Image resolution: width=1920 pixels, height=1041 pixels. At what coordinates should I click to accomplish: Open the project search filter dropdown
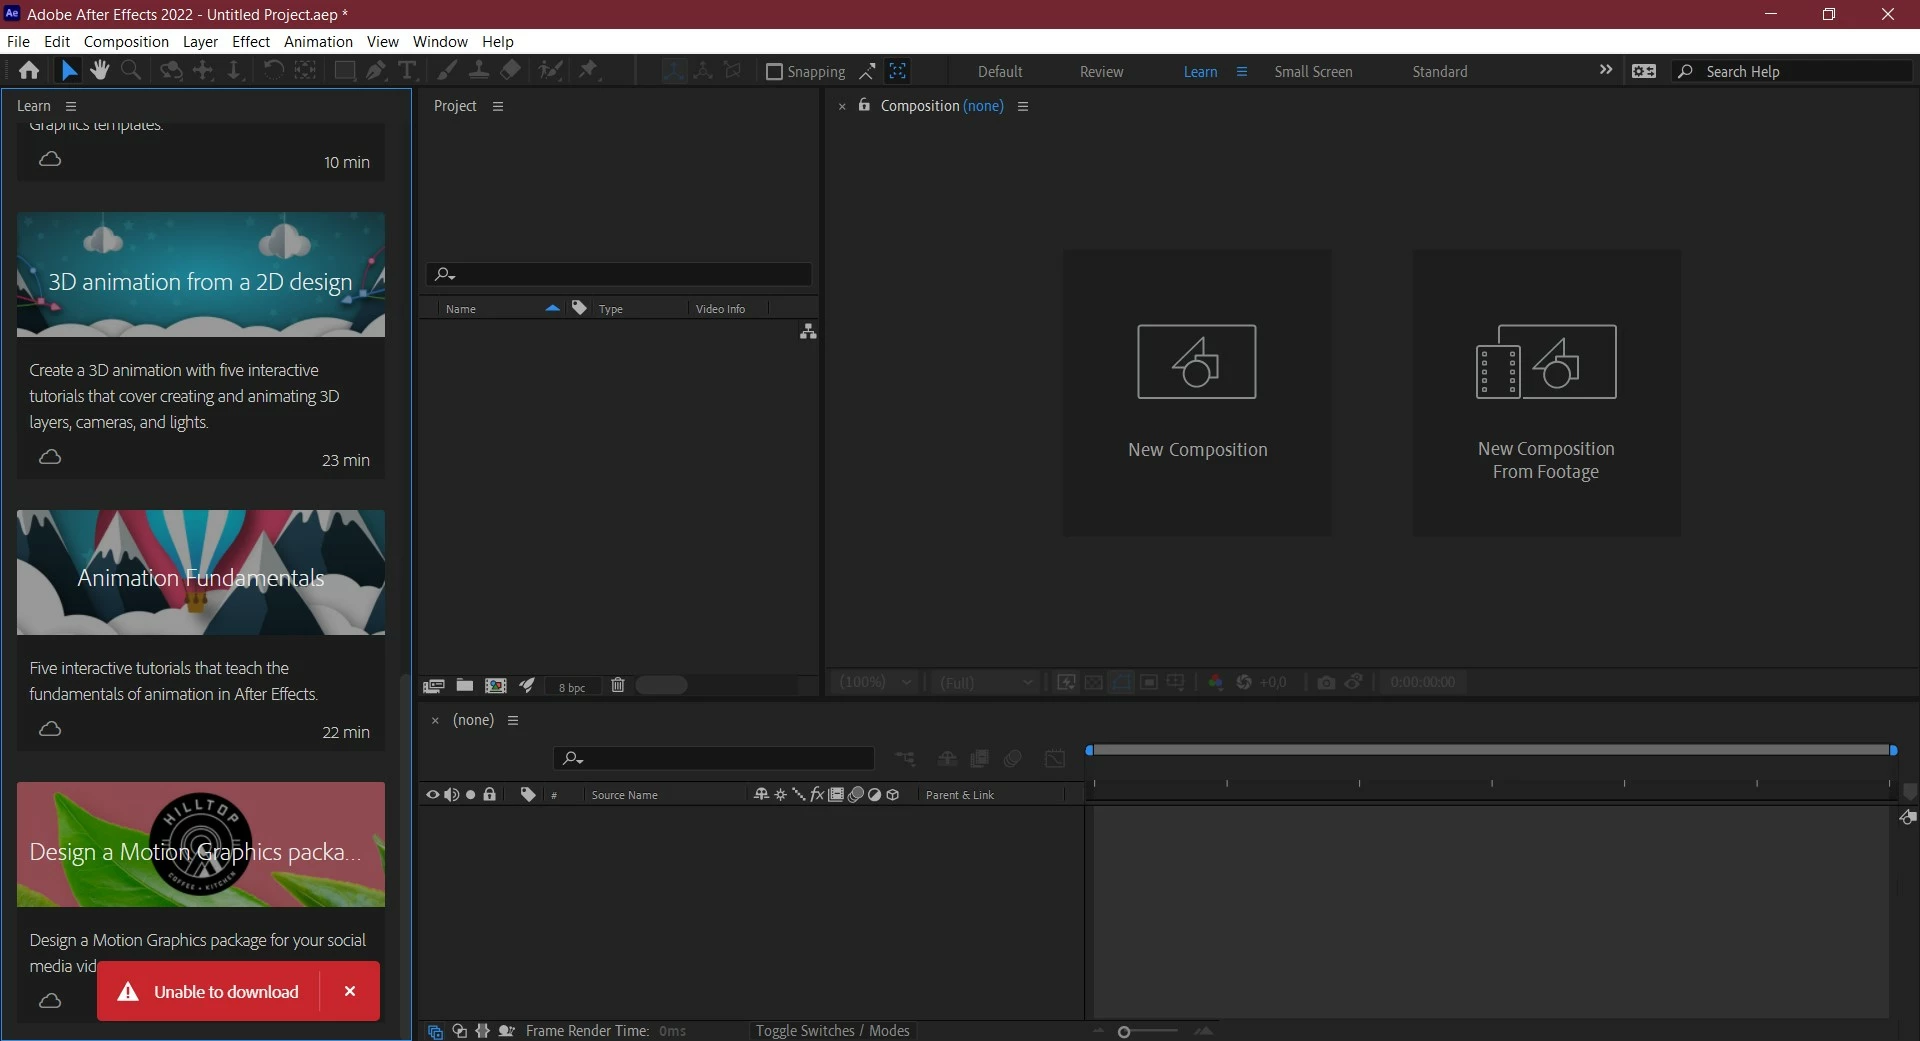click(445, 274)
